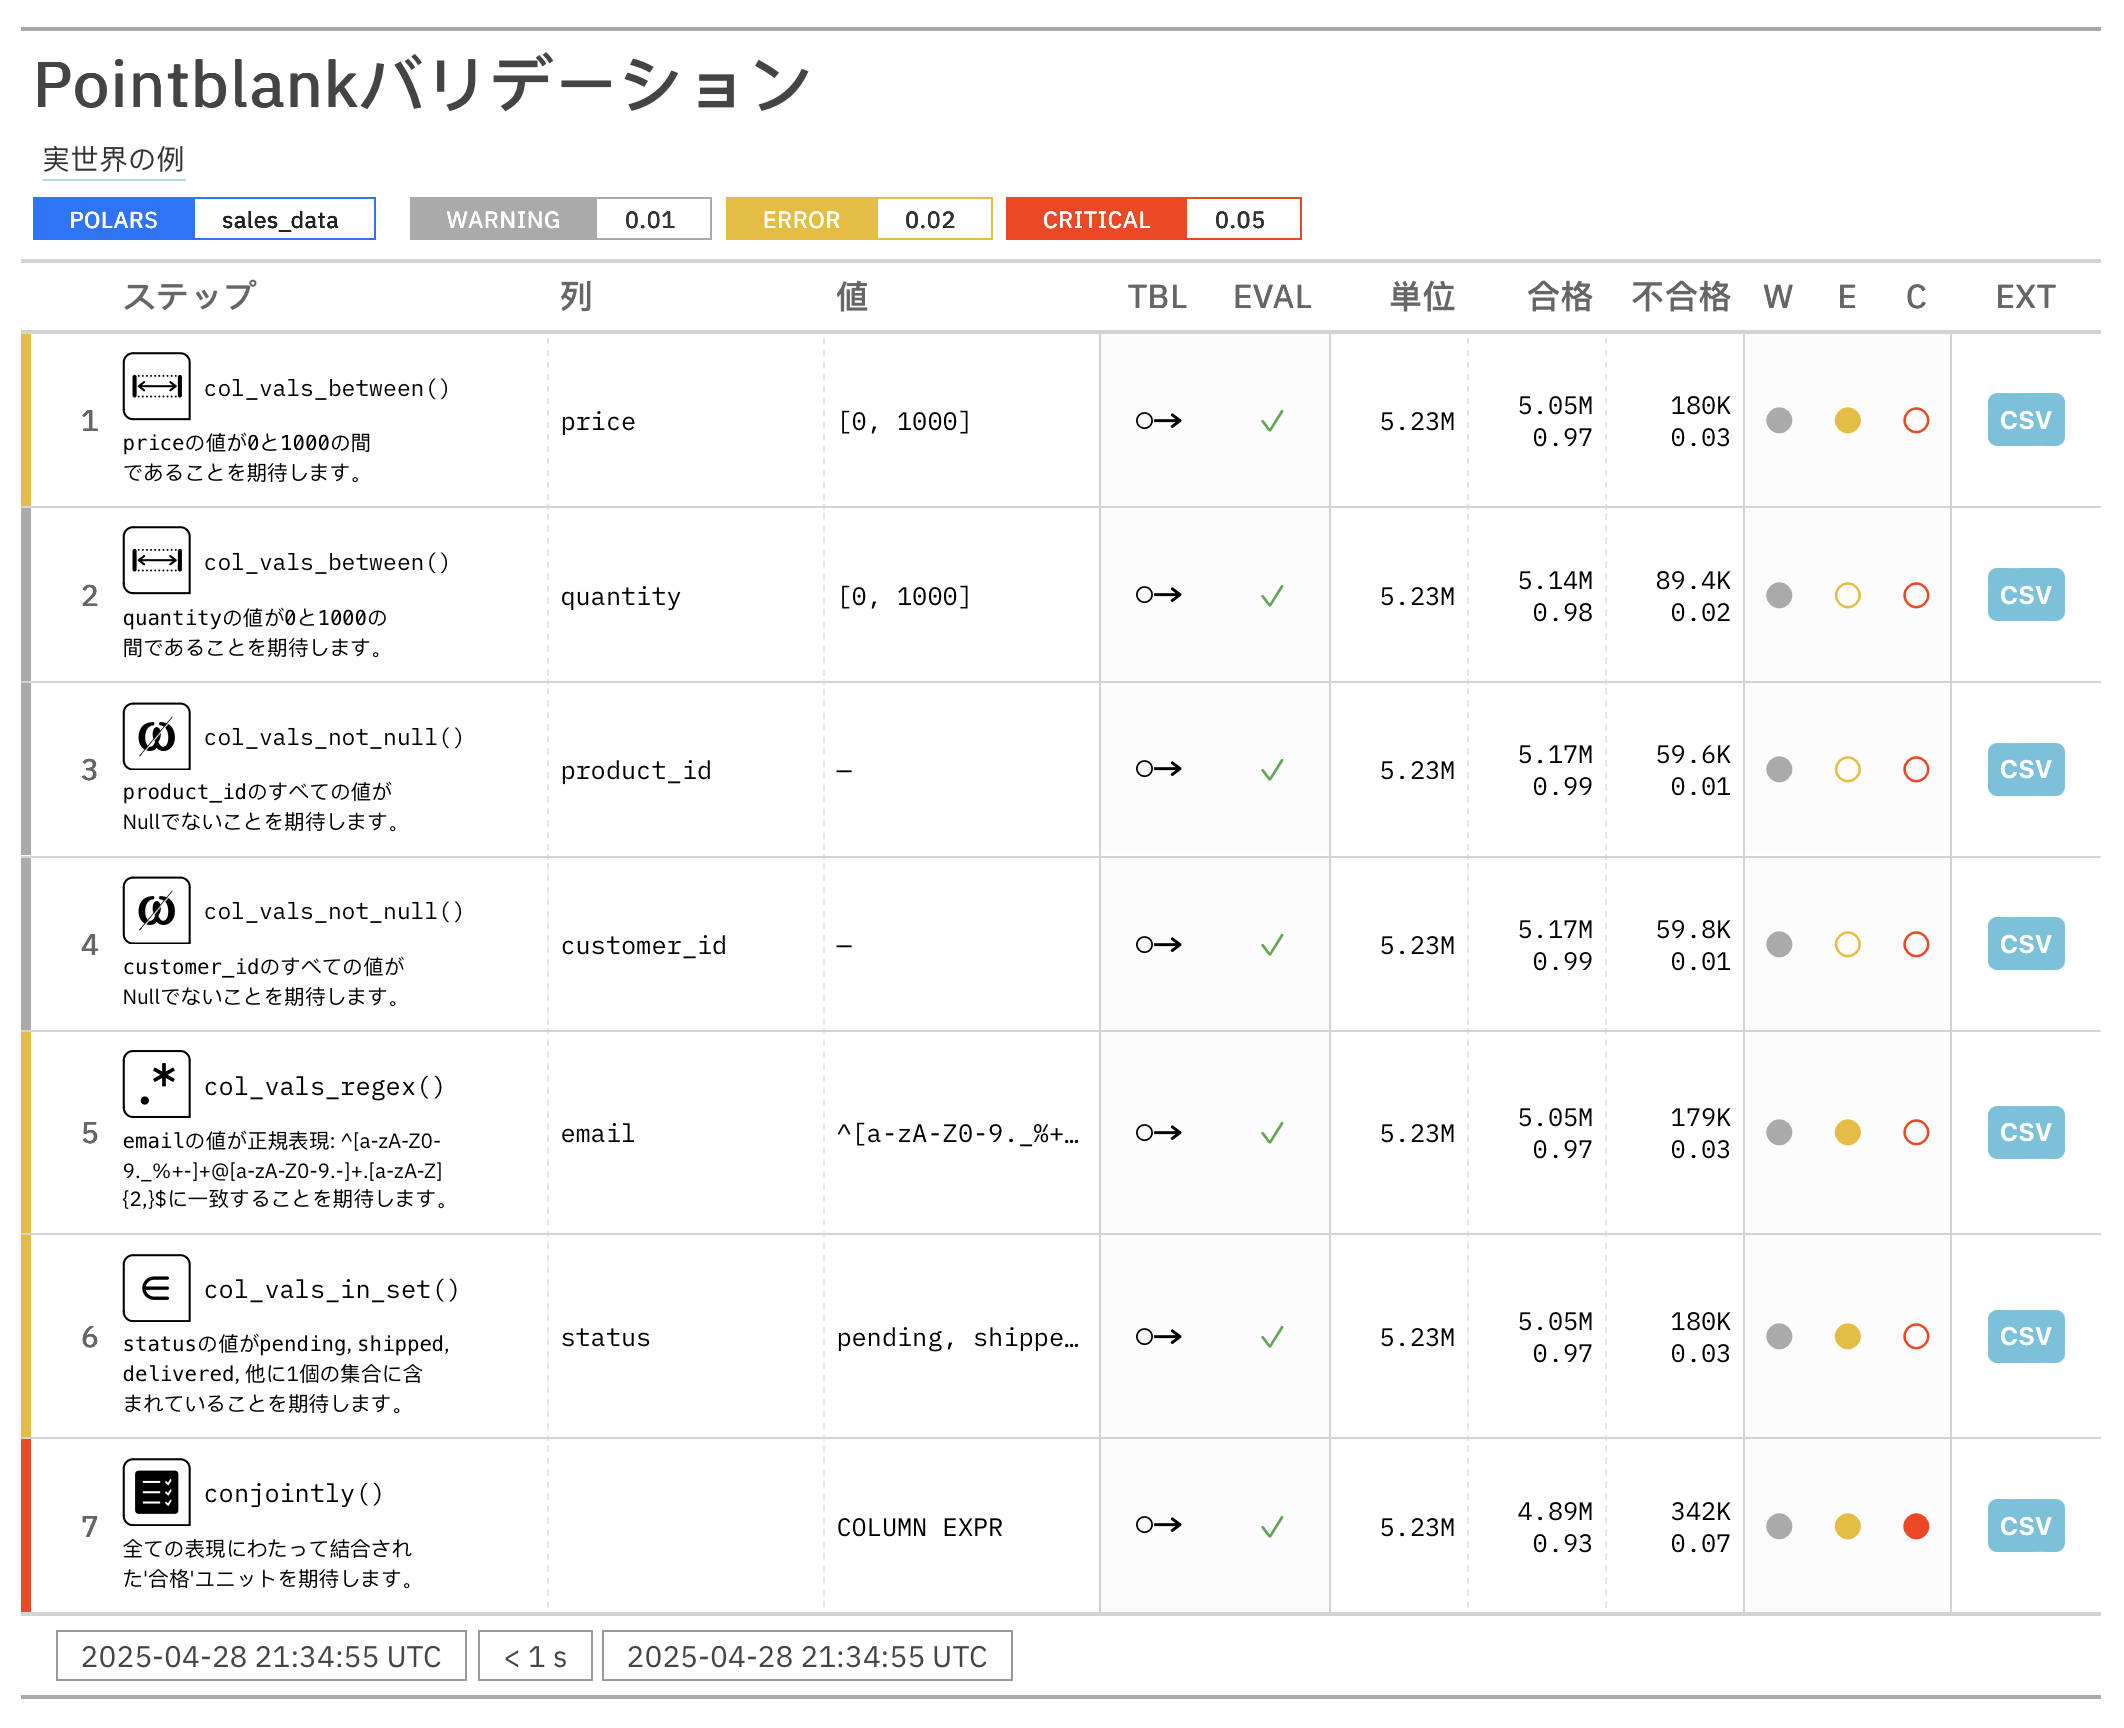Click the truncated regex value in email row
This screenshot has height=1728, width=2124.
957,1133
